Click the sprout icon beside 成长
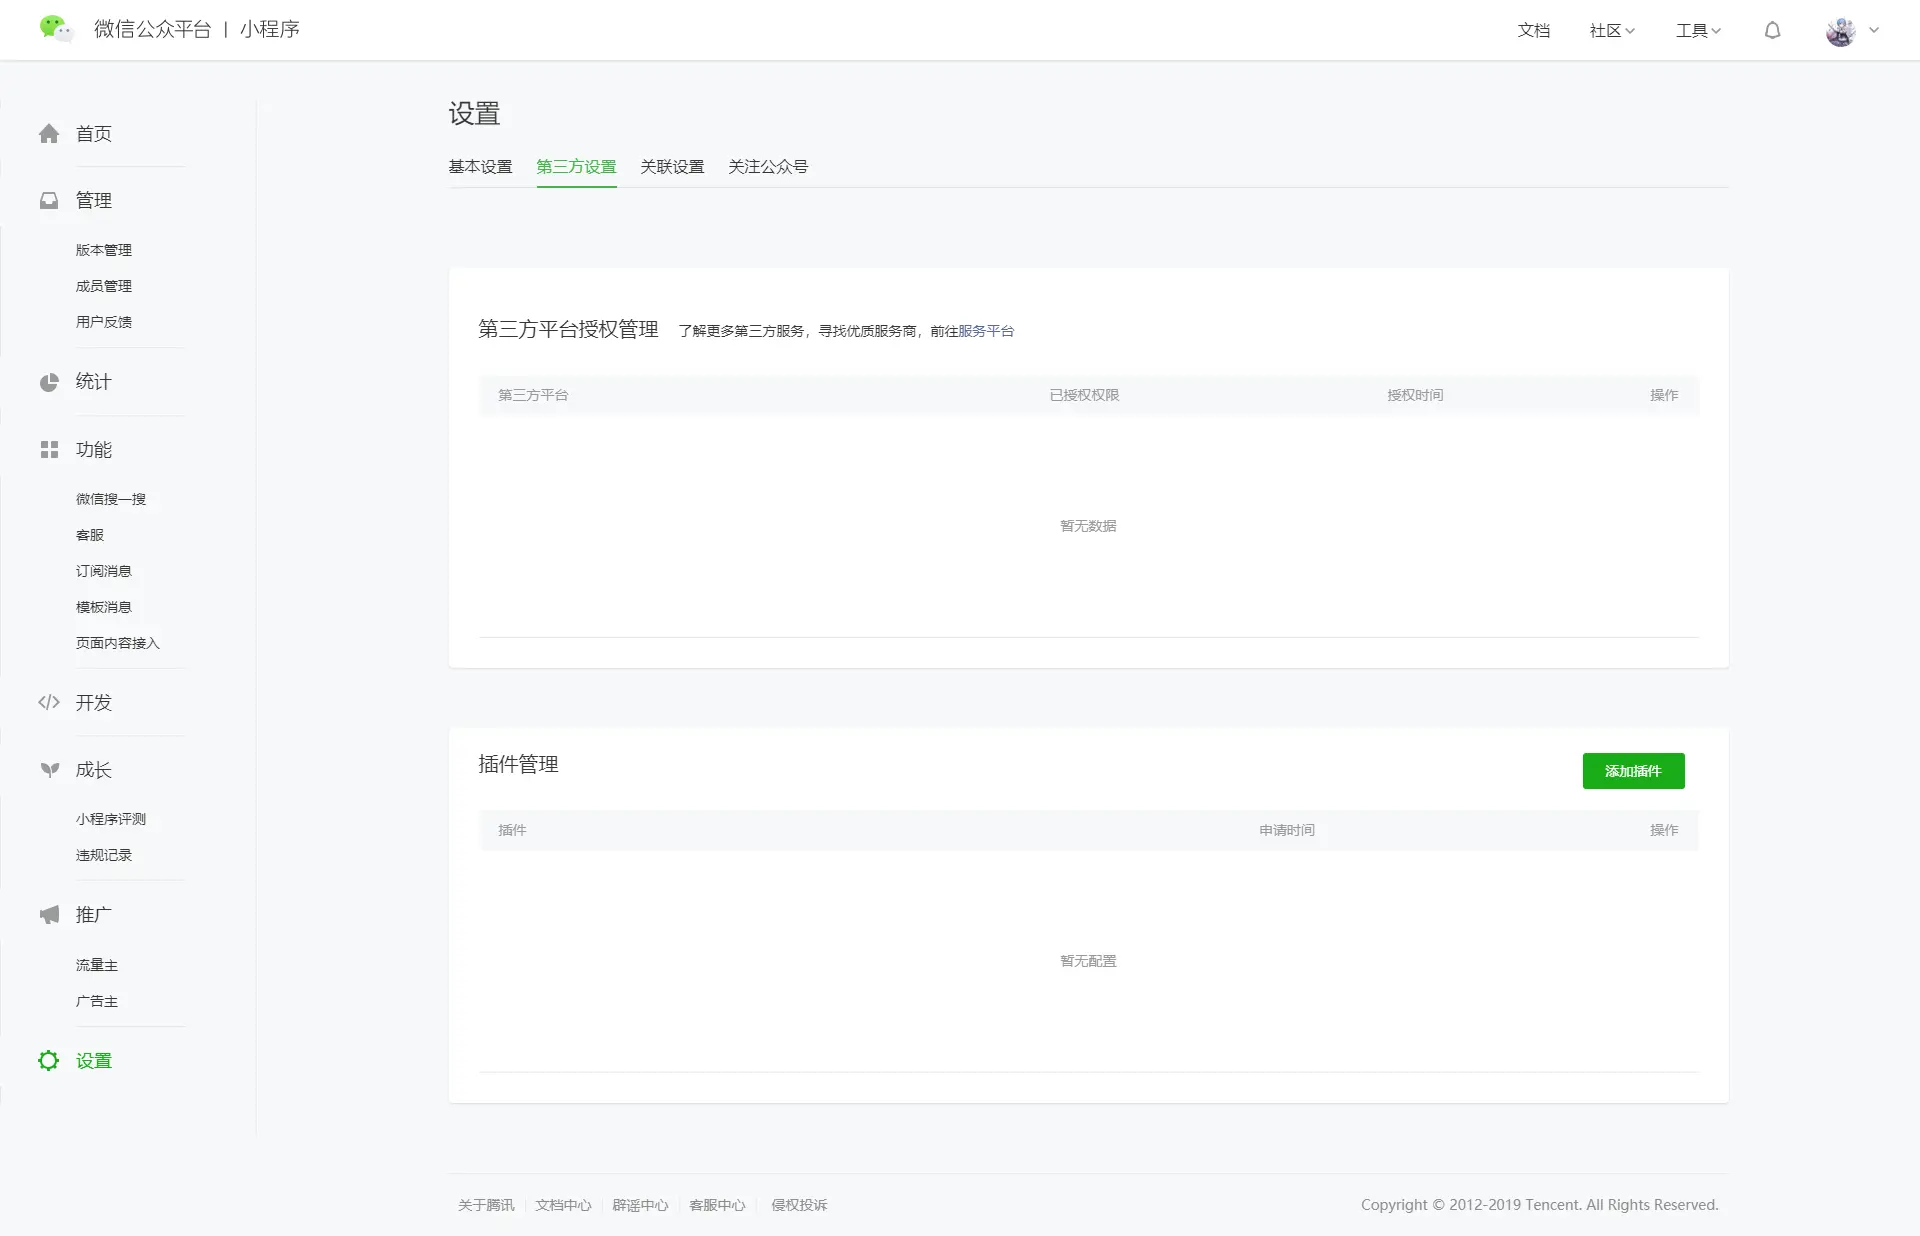Screen dimensions: 1920x1236 [49, 770]
